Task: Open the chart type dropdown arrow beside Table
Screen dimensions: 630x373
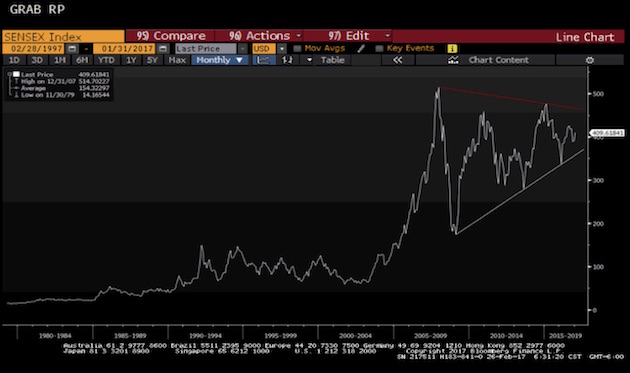Action: click(x=309, y=60)
